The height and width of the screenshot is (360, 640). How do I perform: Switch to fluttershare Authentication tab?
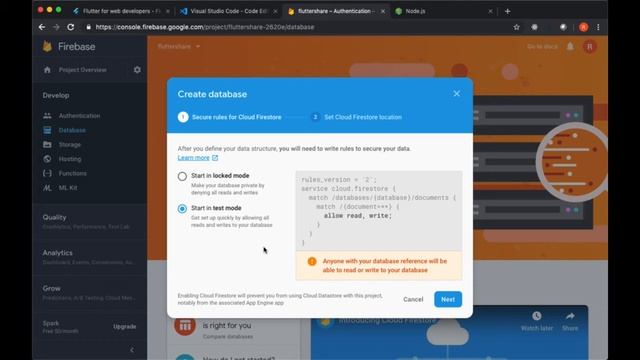336,11
